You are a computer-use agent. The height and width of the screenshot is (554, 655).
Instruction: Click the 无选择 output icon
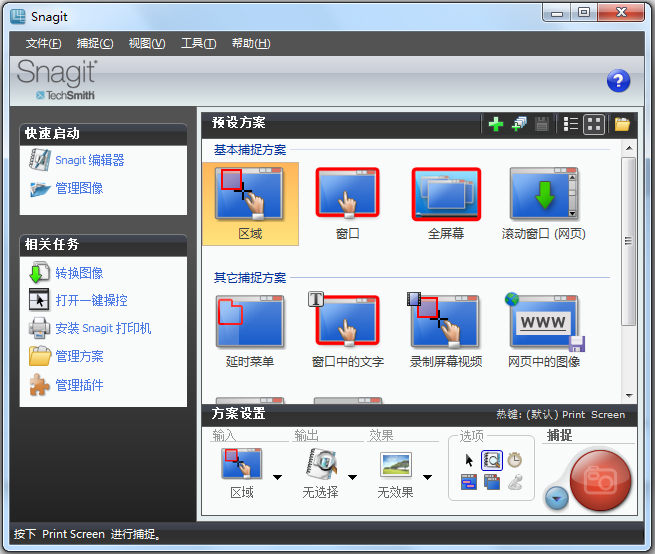321,464
